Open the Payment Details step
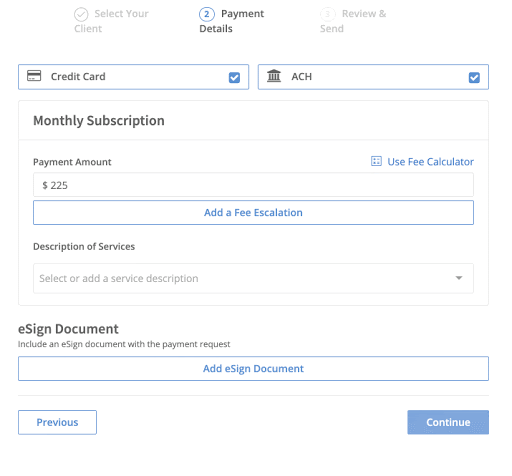Screen dimensions: 512x476 232,21
